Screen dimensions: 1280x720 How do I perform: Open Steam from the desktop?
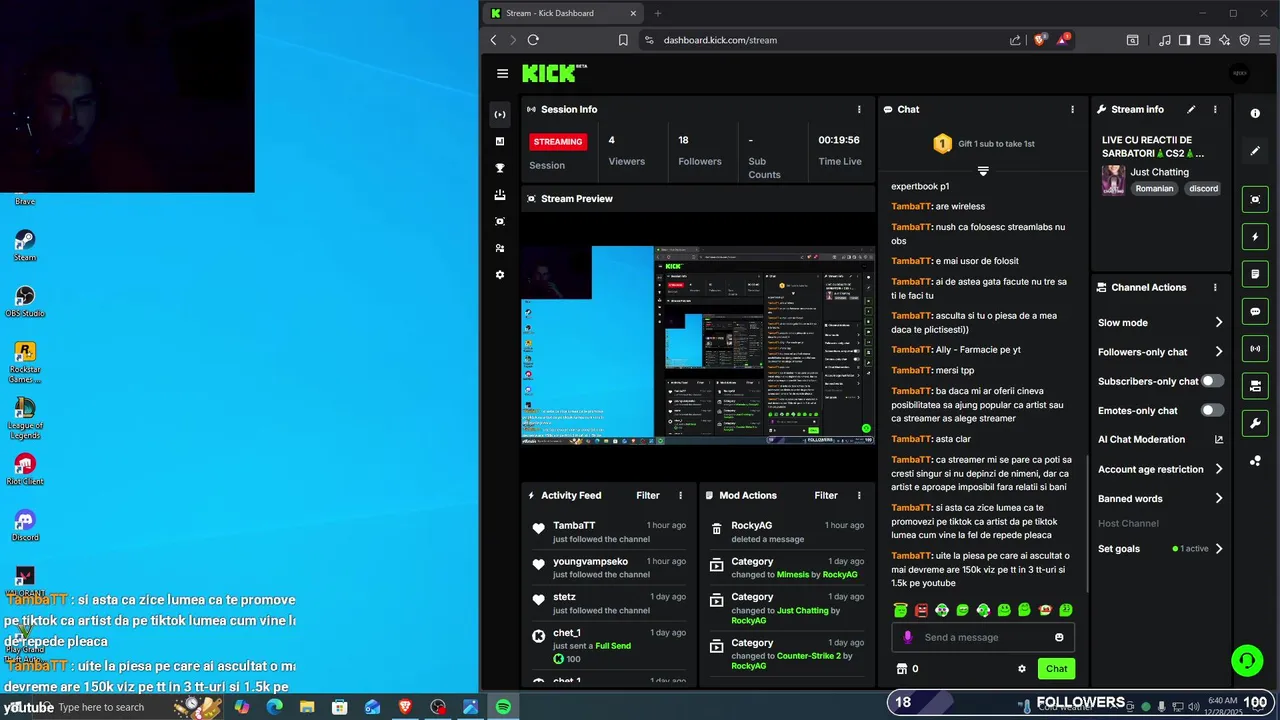click(25, 246)
